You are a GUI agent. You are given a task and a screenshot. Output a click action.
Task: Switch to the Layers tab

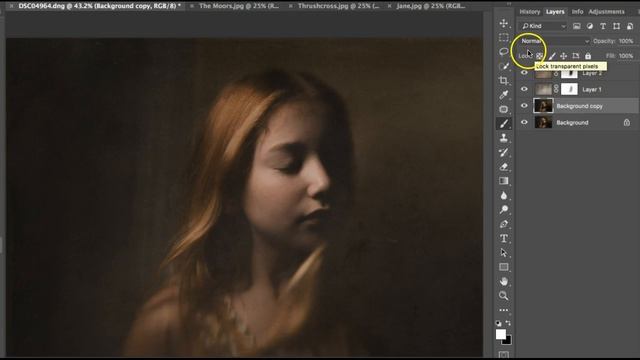[x=555, y=12]
